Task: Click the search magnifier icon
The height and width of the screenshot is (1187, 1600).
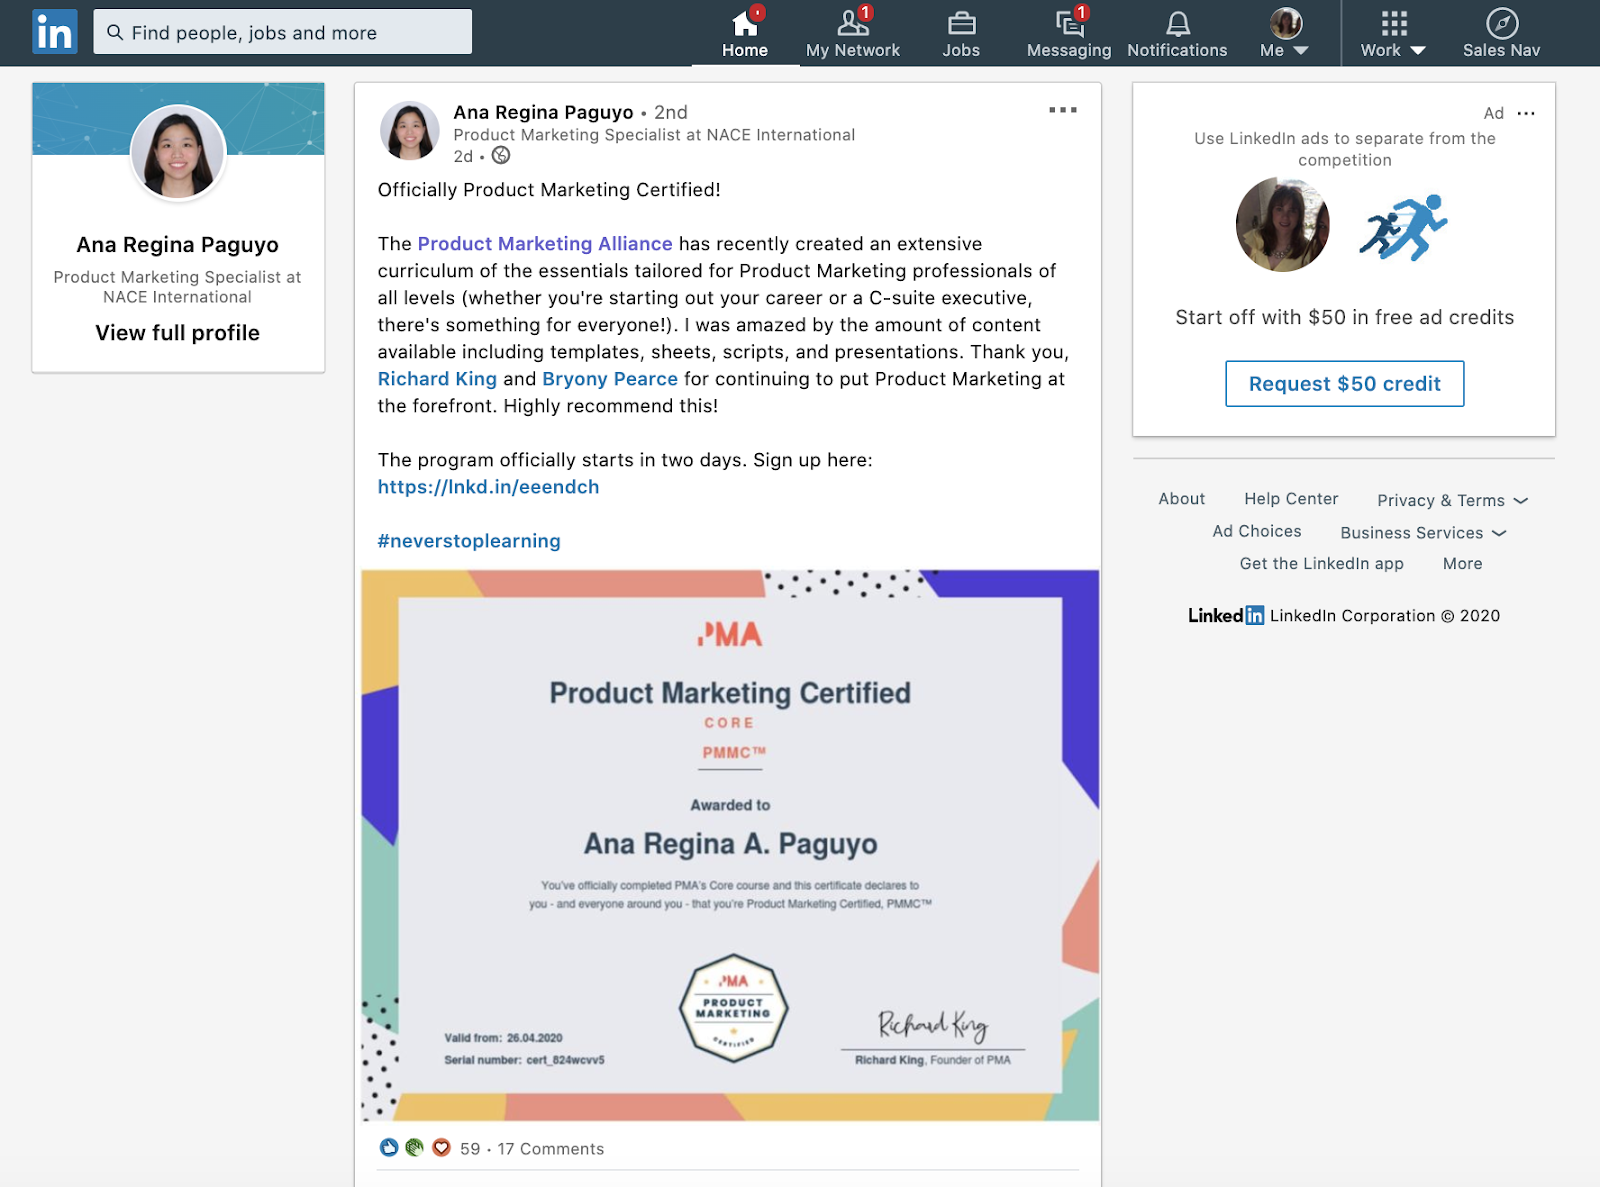Action: pos(115,32)
